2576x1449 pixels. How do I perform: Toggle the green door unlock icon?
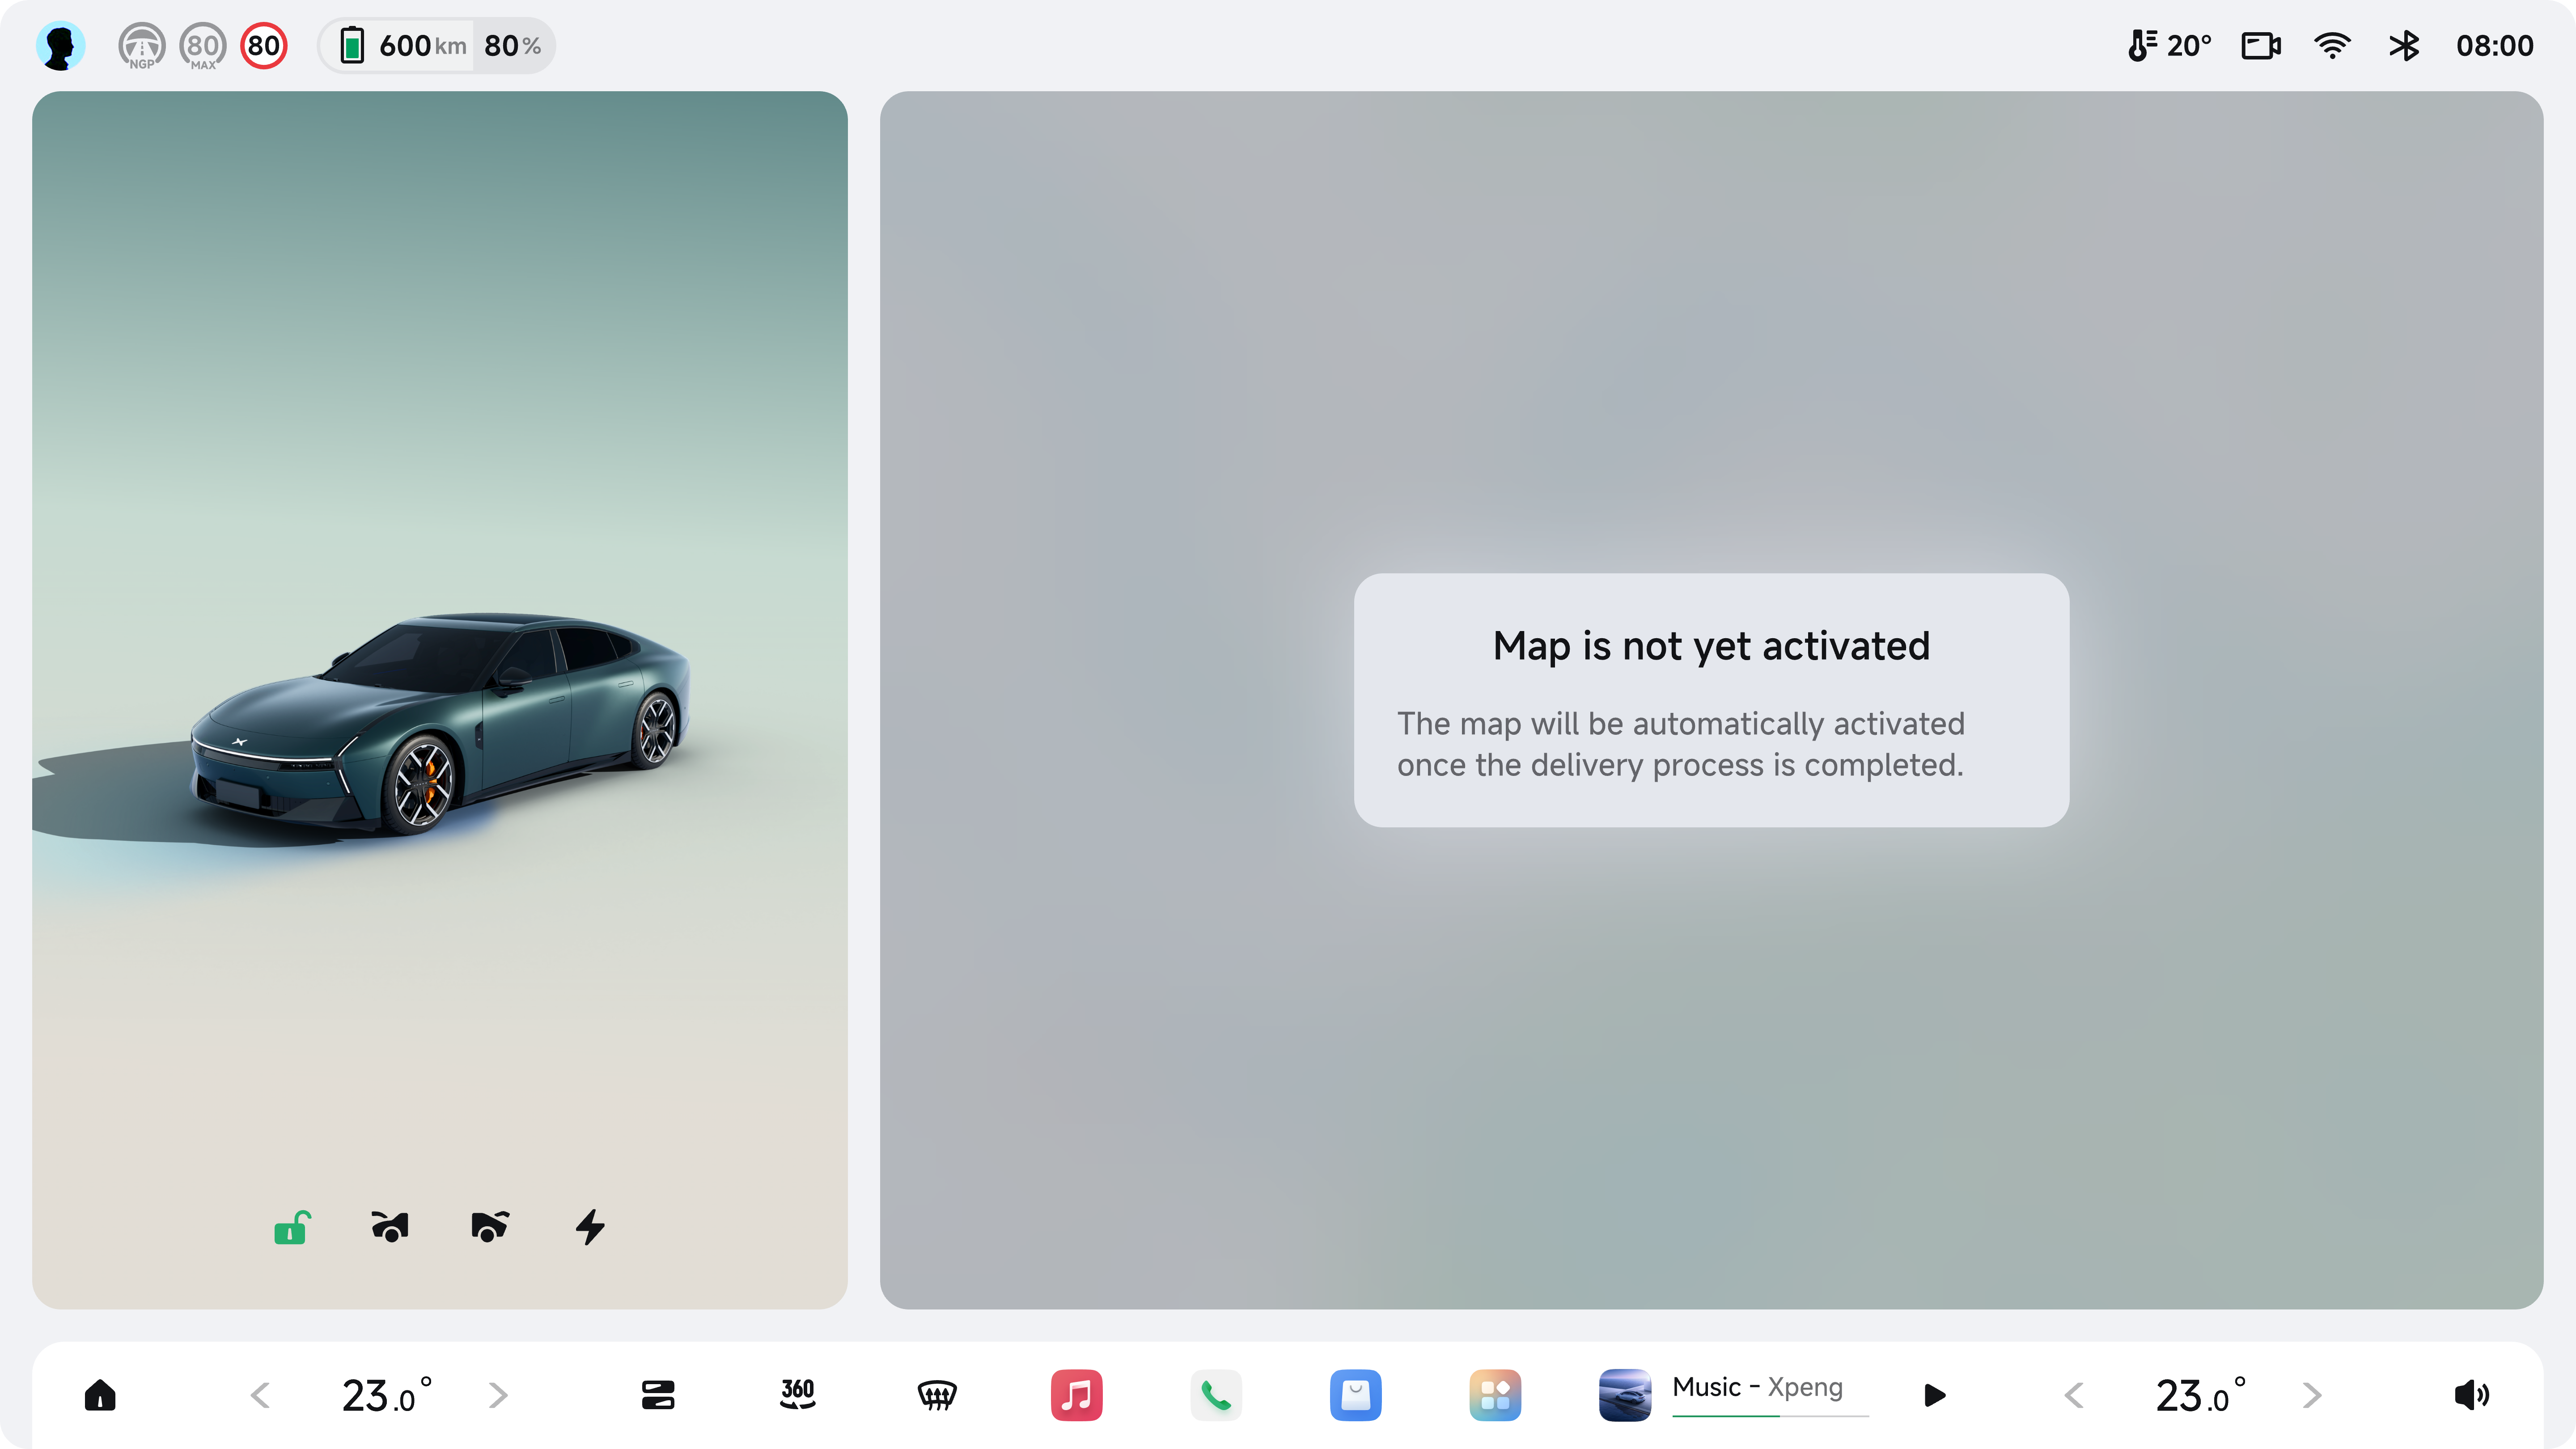(292, 1227)
